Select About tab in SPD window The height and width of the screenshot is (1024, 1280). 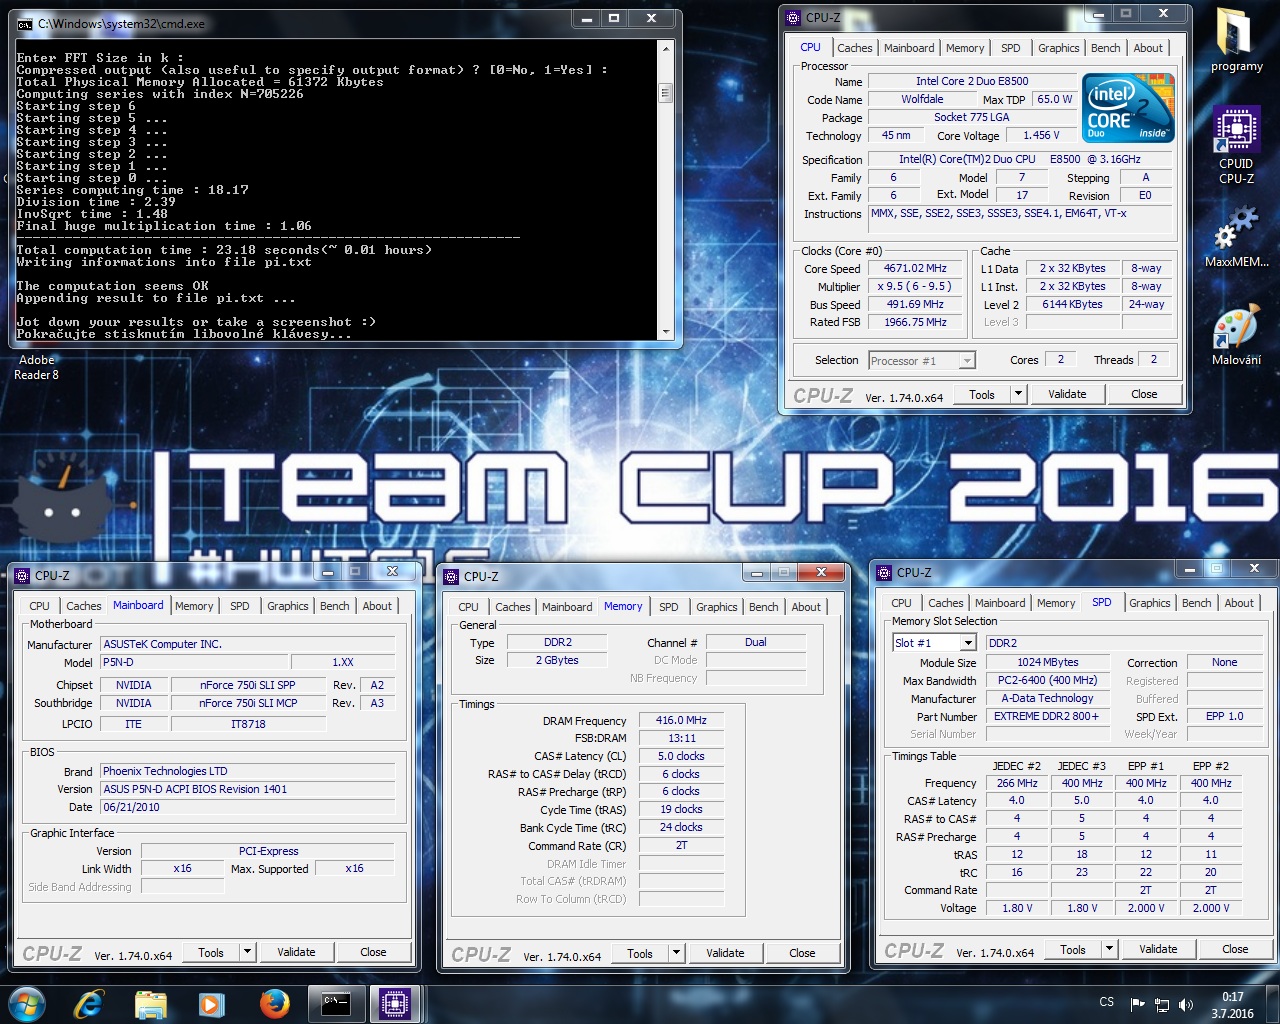[x=1239, y=603]
